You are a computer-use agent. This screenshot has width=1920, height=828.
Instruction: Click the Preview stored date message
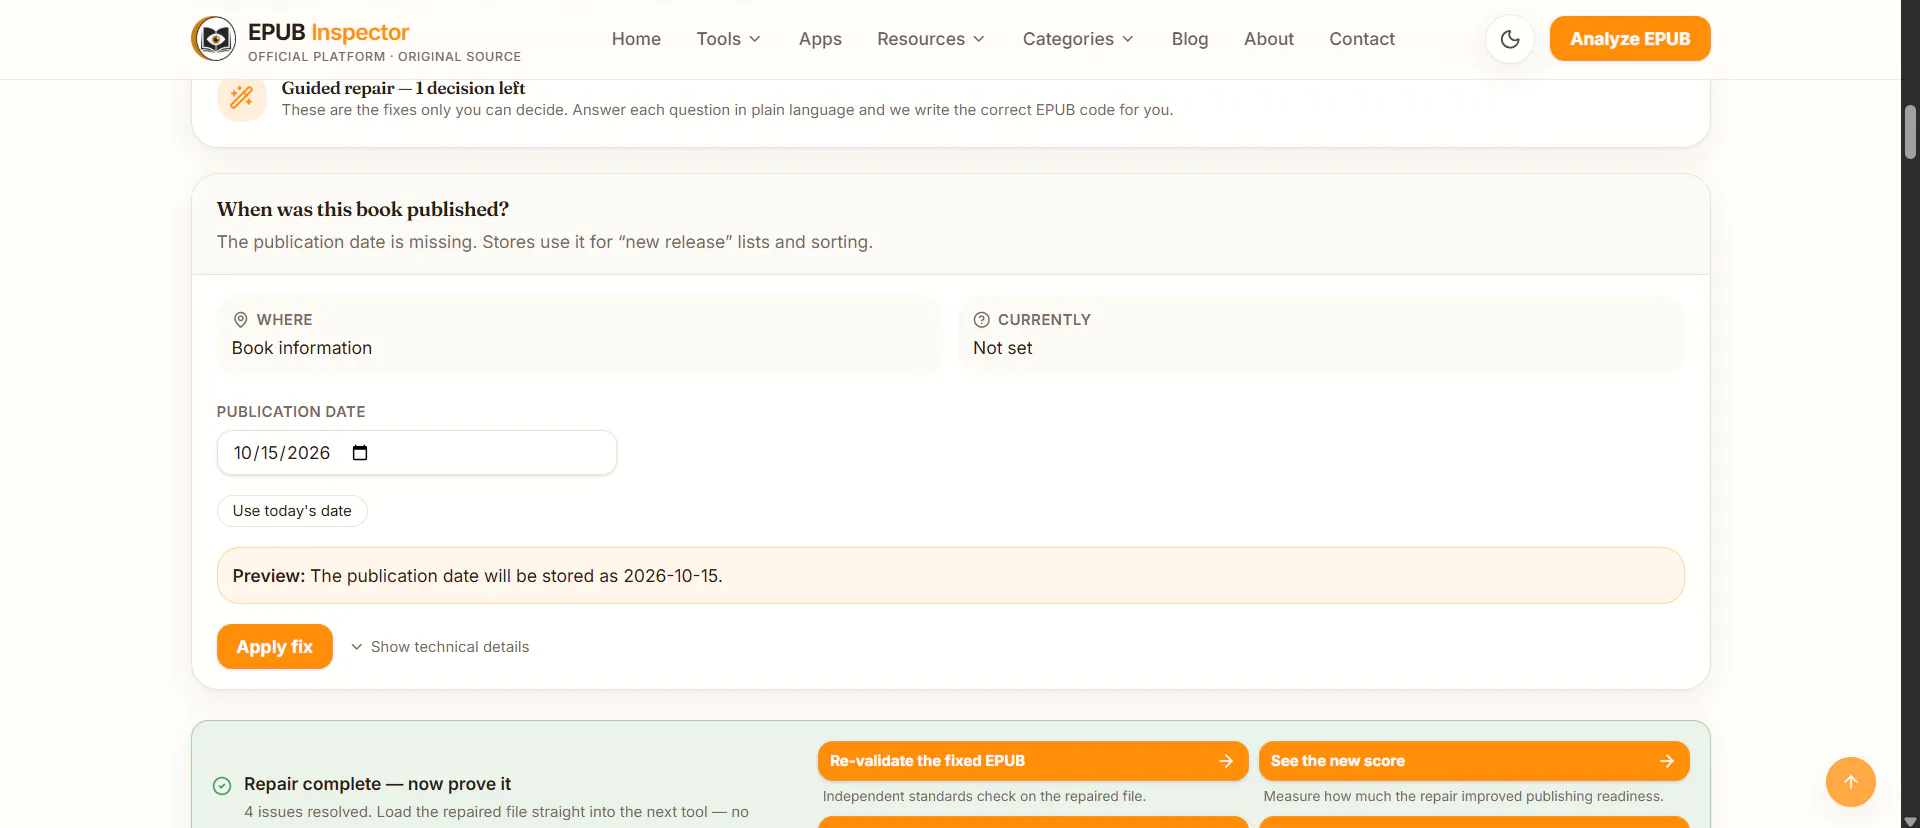[951, 575]
